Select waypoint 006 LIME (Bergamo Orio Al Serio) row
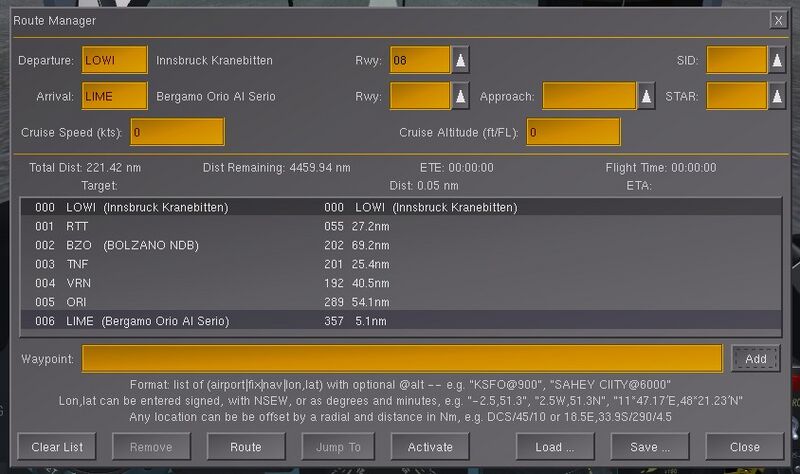Screen dimensions: 800x474 point(401,321)
